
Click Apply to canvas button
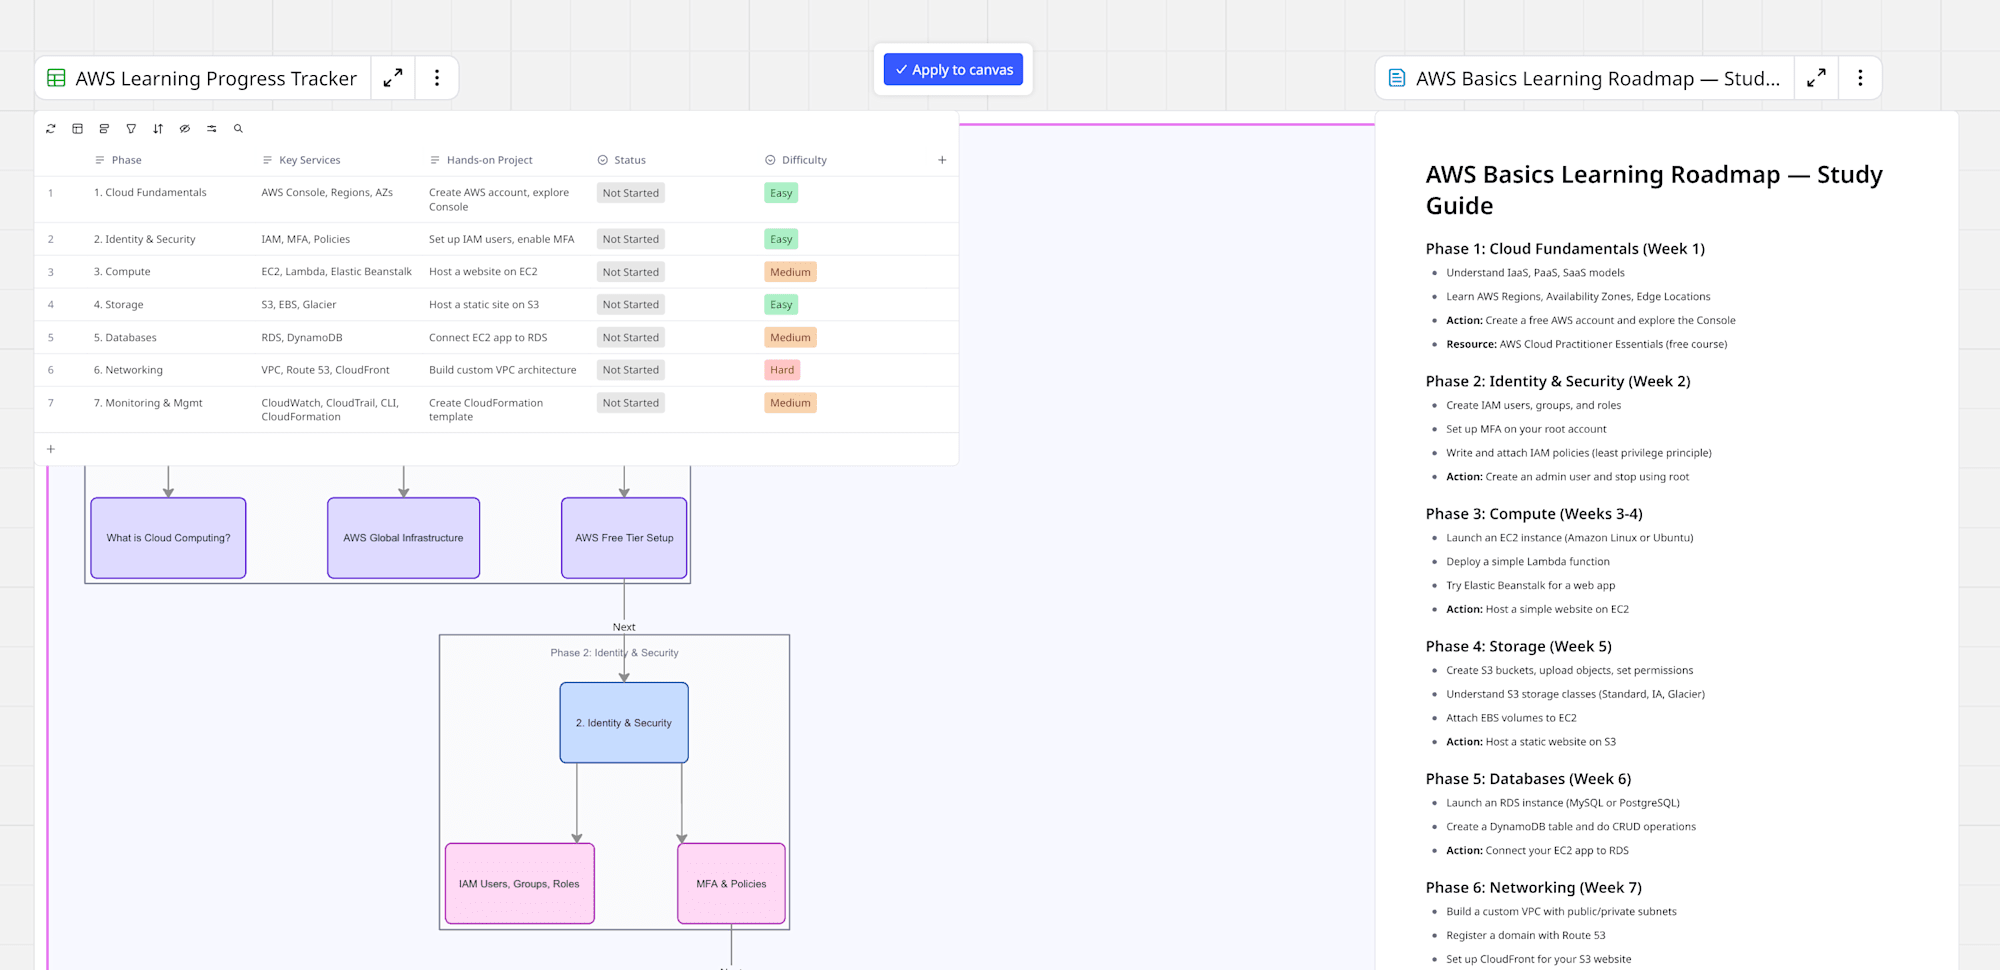(x=953, y=70)
